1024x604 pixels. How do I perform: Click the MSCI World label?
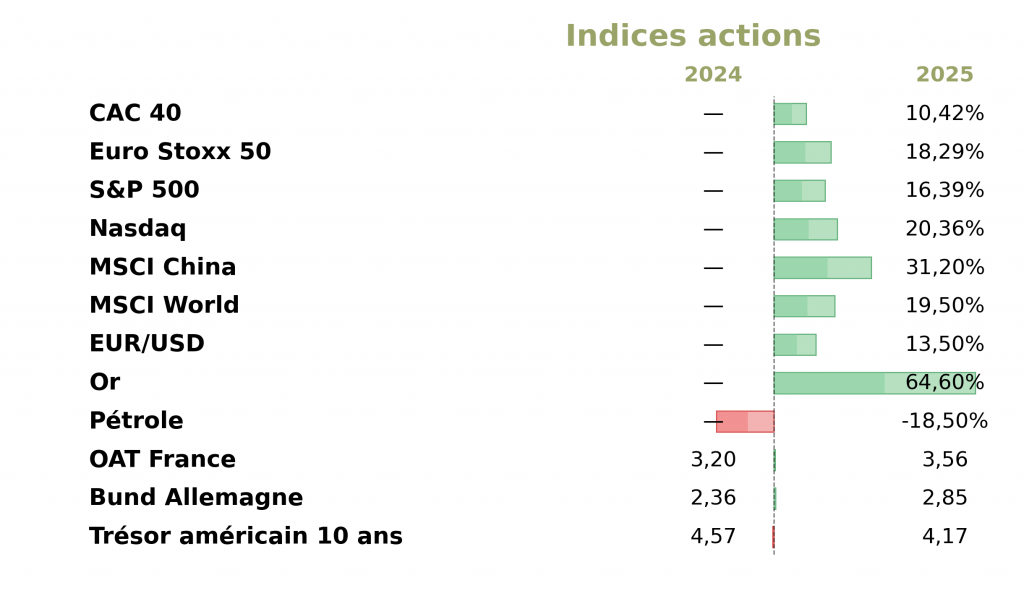click(x=164, y=306)
